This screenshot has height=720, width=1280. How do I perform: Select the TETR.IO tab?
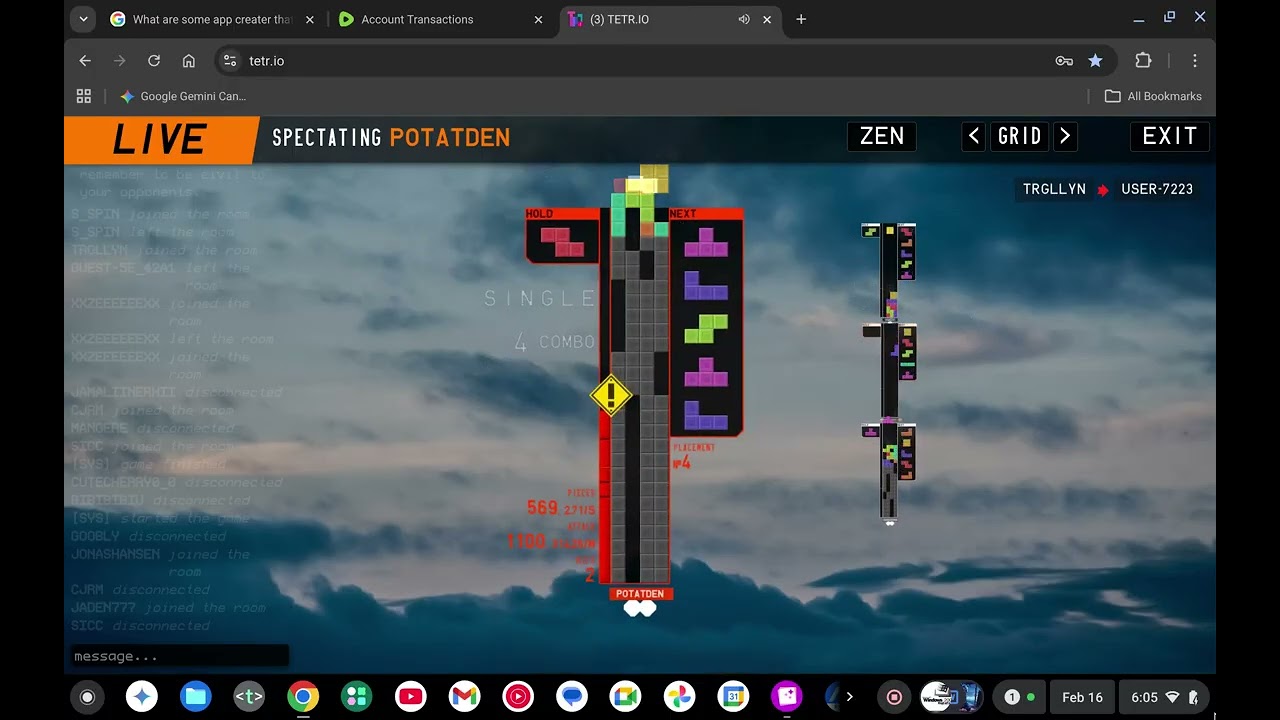[x=670, y=19]
